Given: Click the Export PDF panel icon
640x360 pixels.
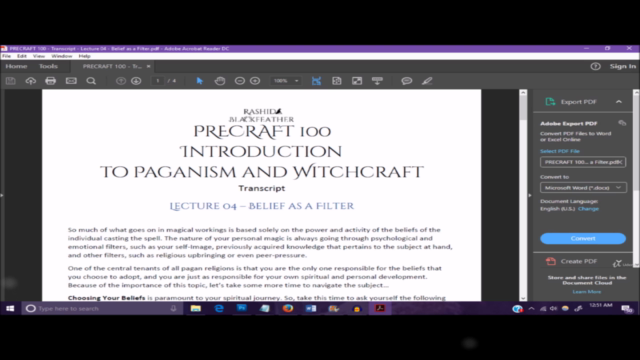Looking at the screenshot, I should (550, 102).
